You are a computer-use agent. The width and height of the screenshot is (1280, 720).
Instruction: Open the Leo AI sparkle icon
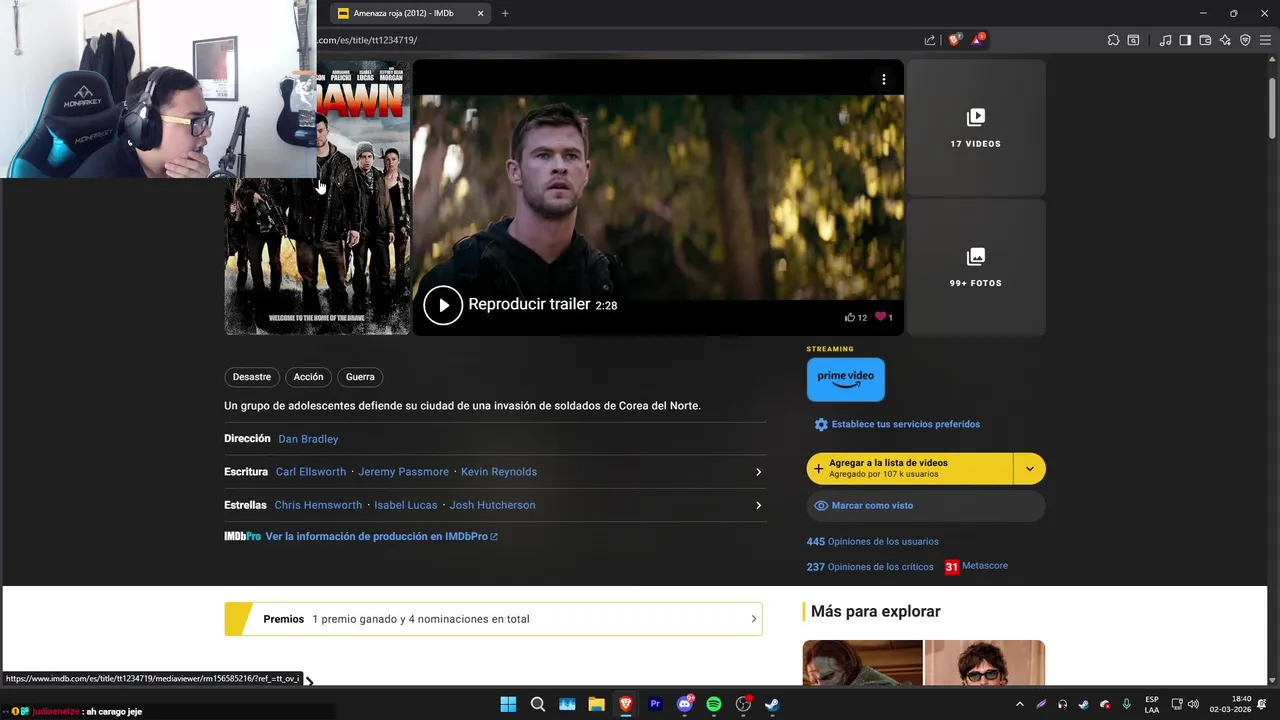tap(1225, 40)
